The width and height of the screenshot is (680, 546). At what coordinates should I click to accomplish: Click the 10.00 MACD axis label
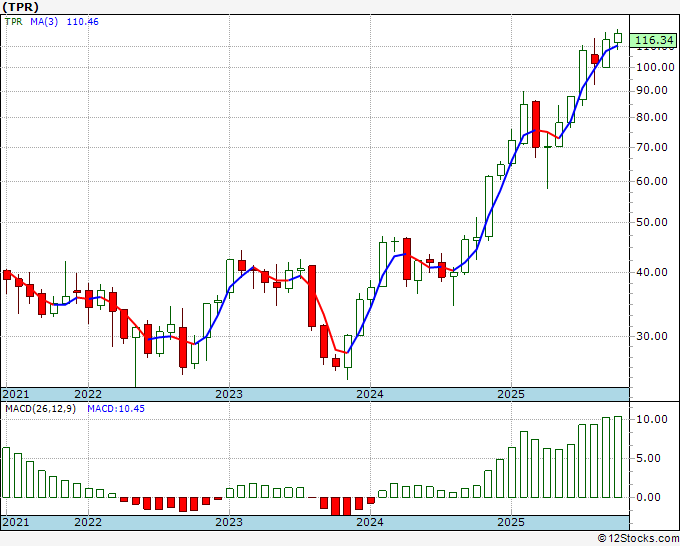651,419
